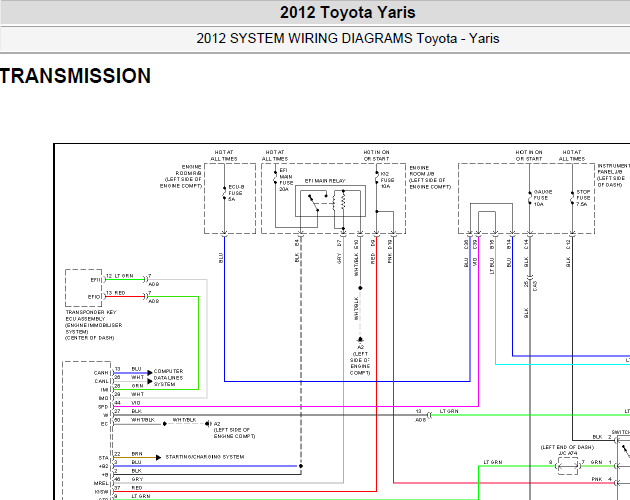Click the E4 label on the BLK wire
Image resolution: width=630 pixels, height=500 pixels.
tap(297, 243)
